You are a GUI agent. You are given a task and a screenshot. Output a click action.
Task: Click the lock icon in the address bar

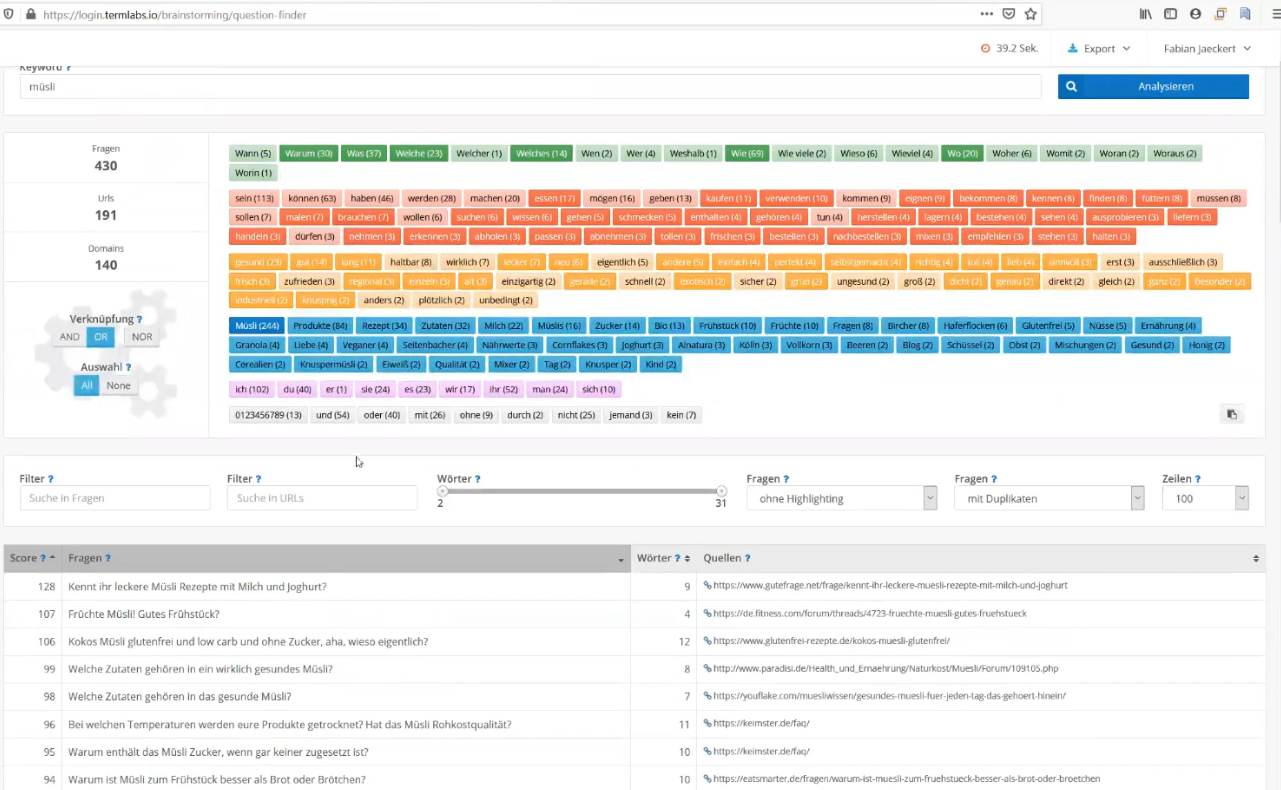click(x=30, y=15)
